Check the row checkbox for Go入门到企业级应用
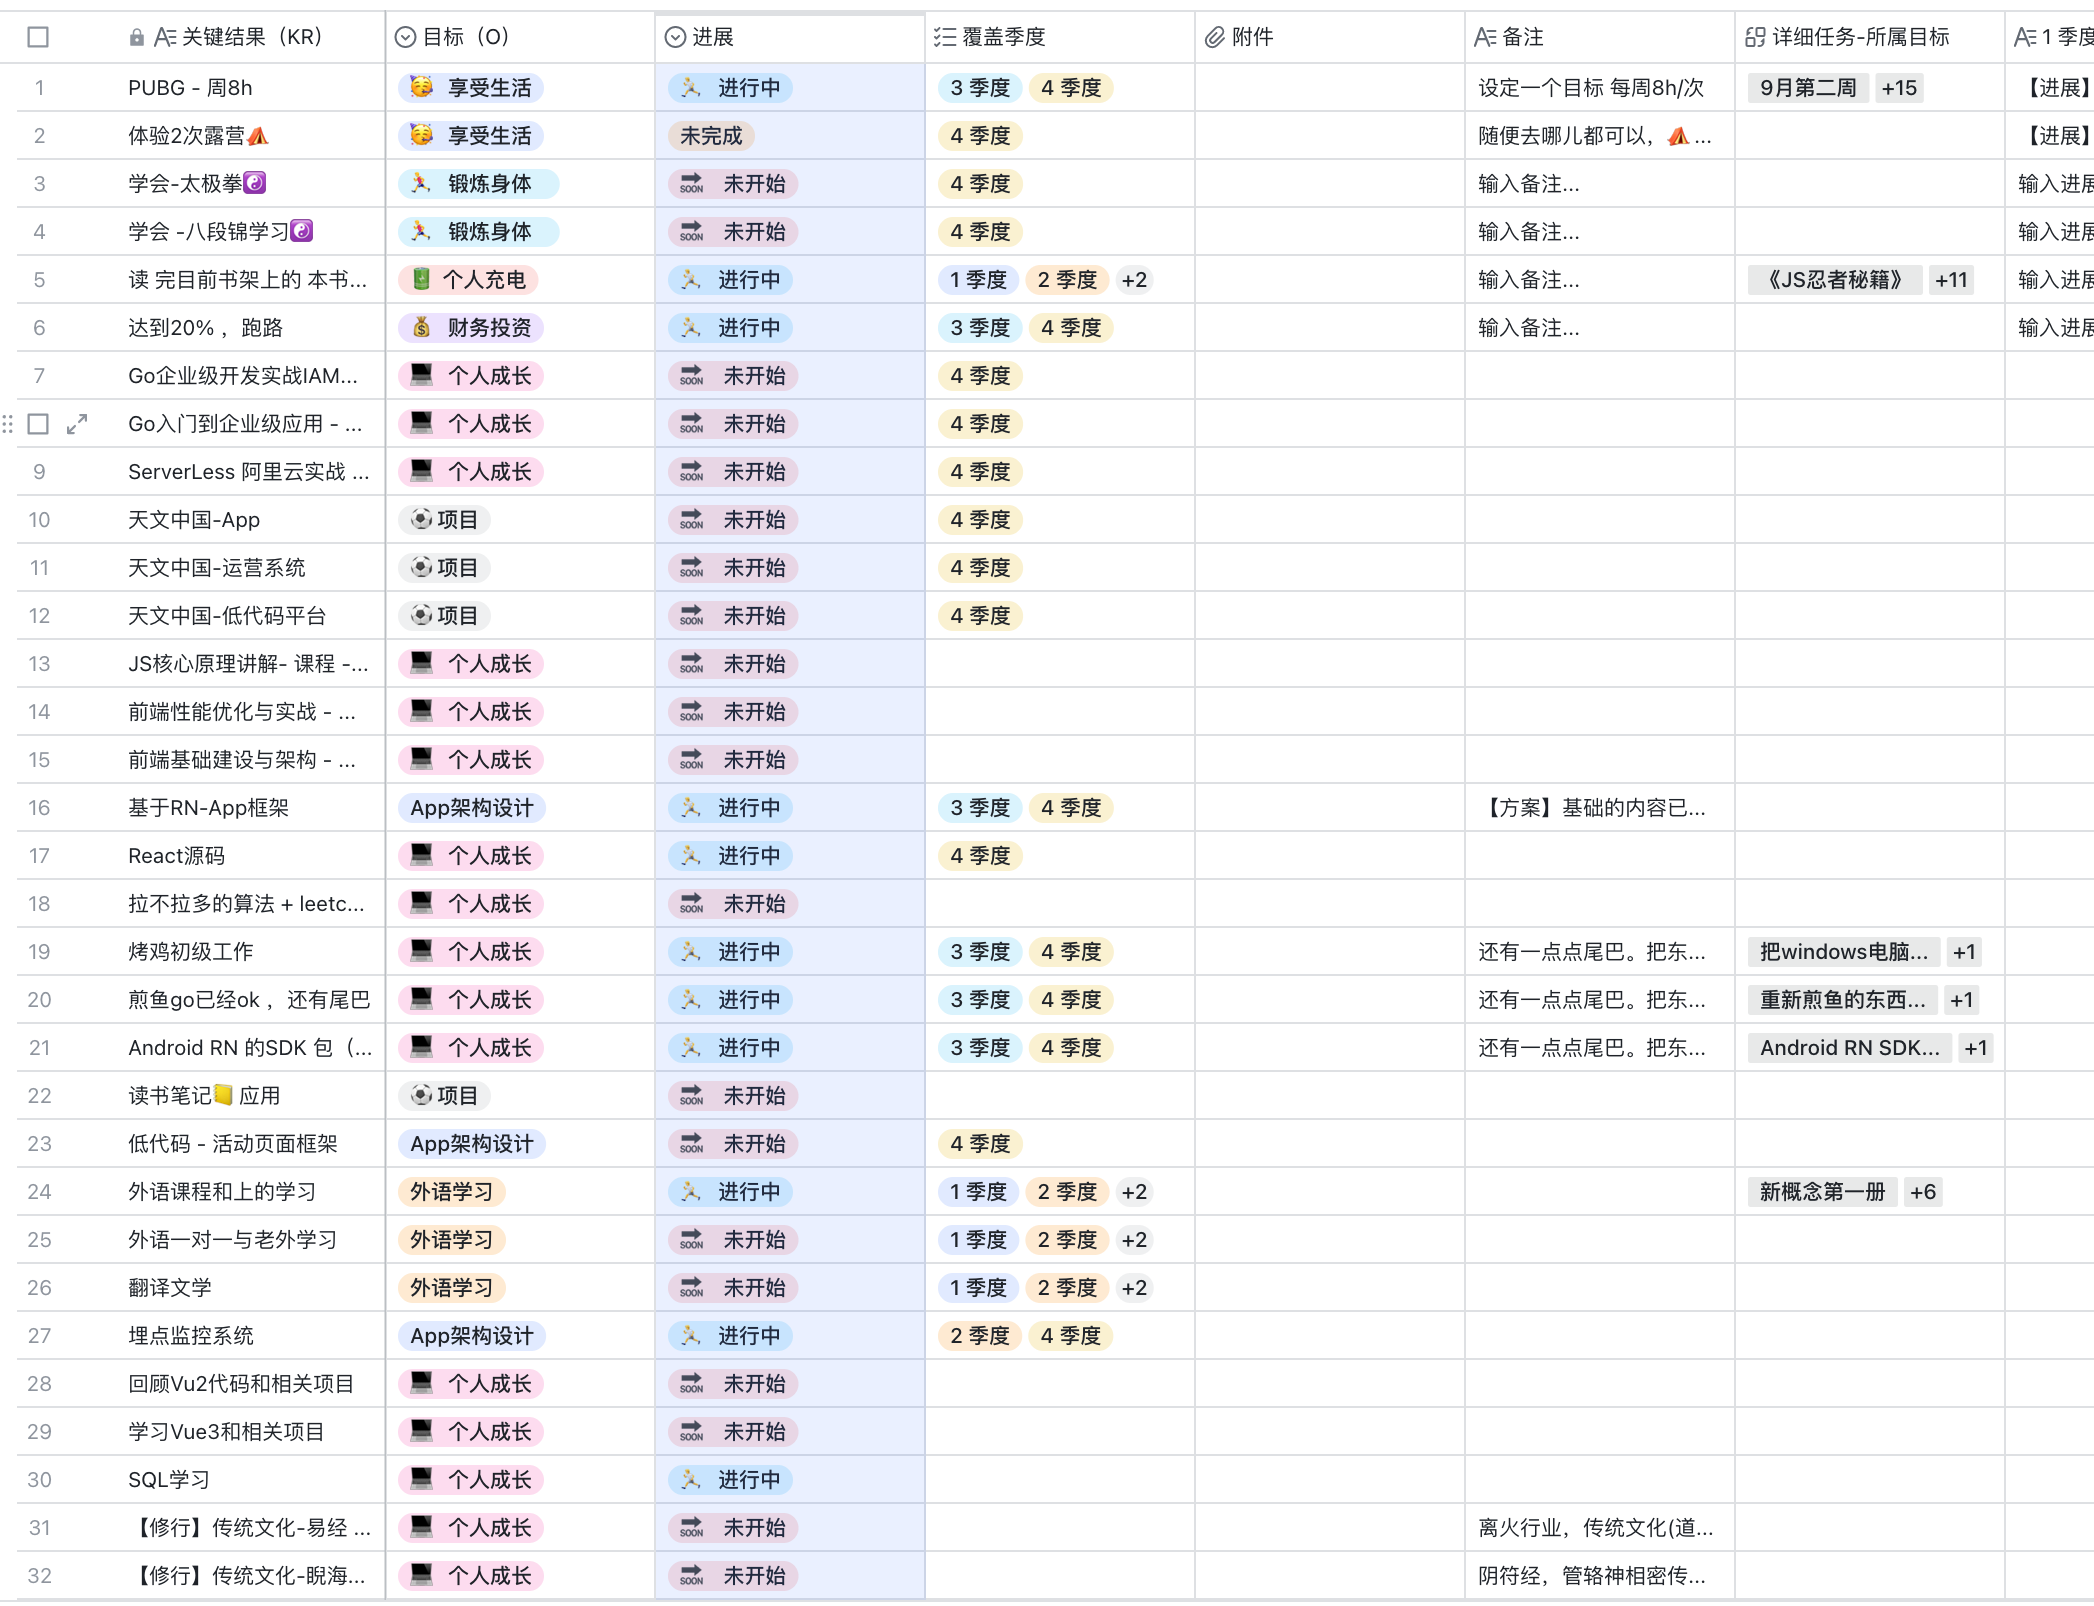 coord(38,424)
